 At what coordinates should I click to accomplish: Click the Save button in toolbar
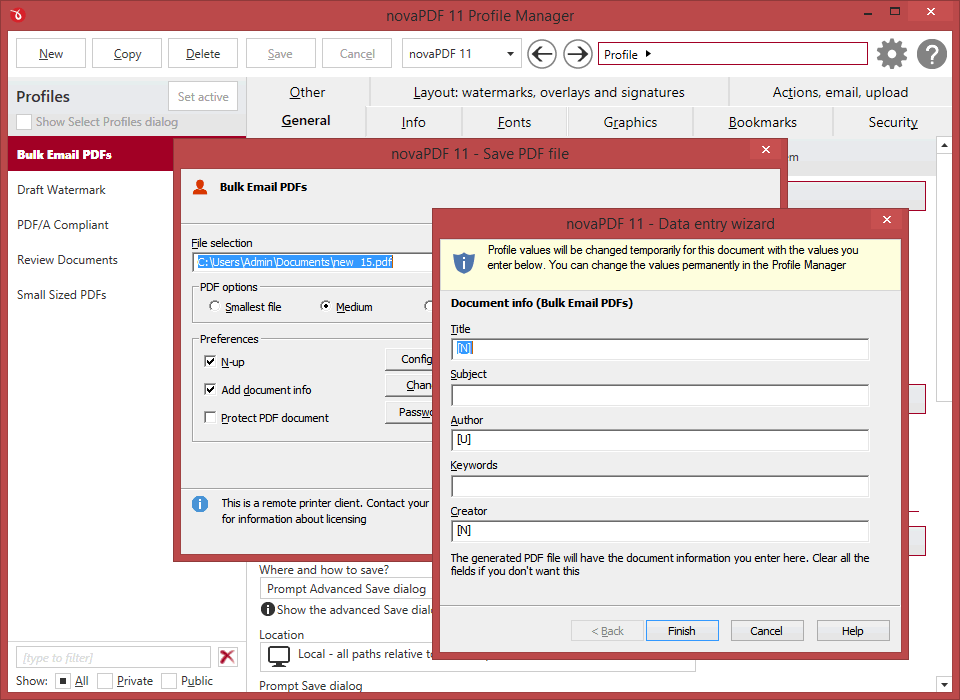coord(280,54)
